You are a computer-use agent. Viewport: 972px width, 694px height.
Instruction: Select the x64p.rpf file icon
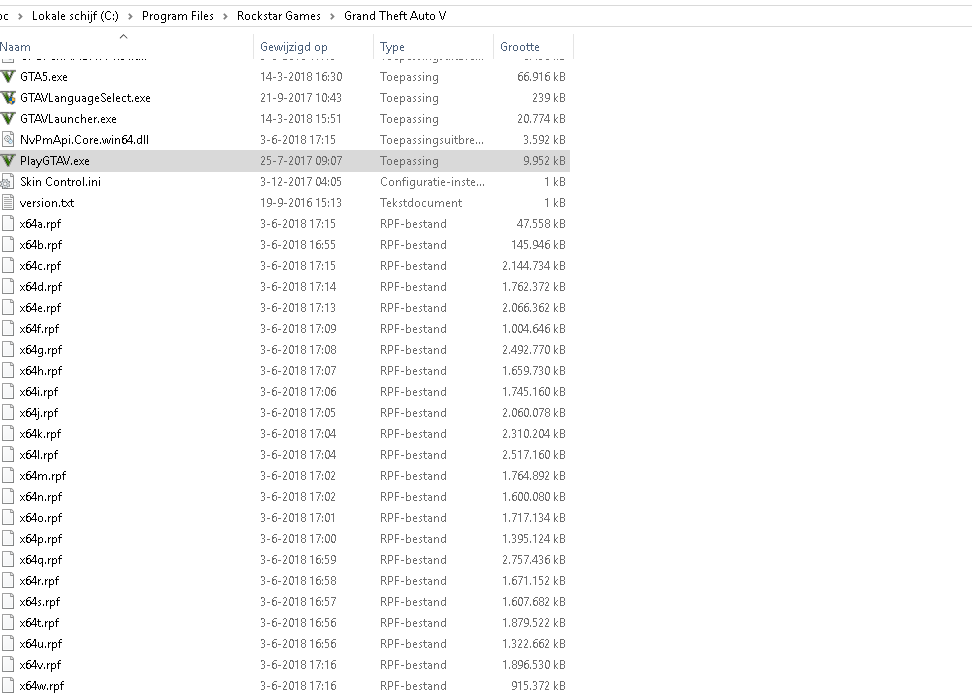pos(8,539)
